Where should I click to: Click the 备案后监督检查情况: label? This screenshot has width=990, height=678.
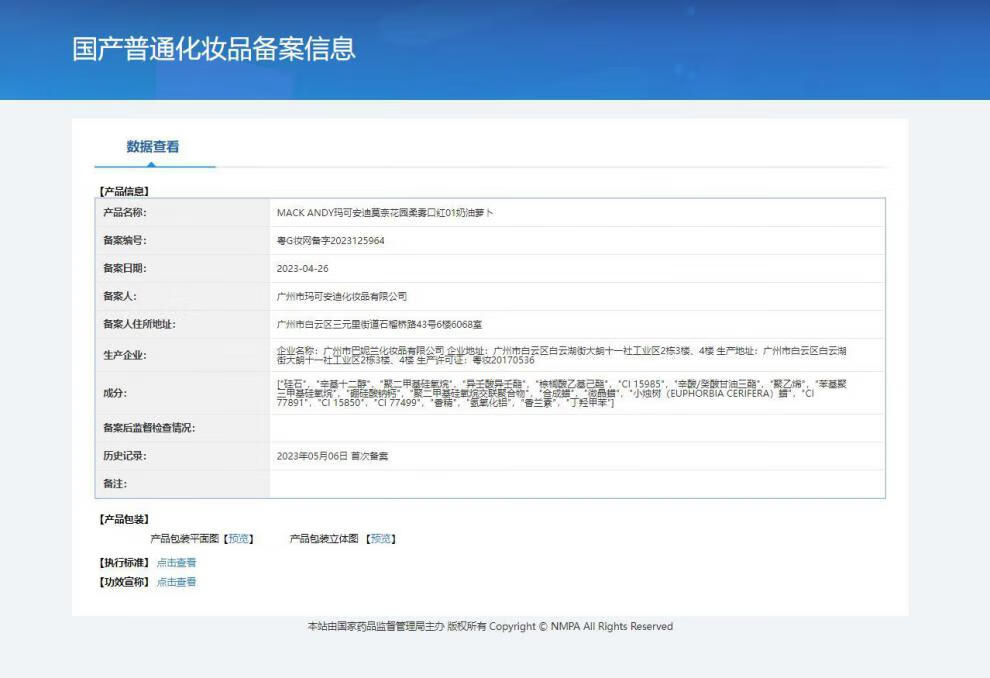click(149, 428)
